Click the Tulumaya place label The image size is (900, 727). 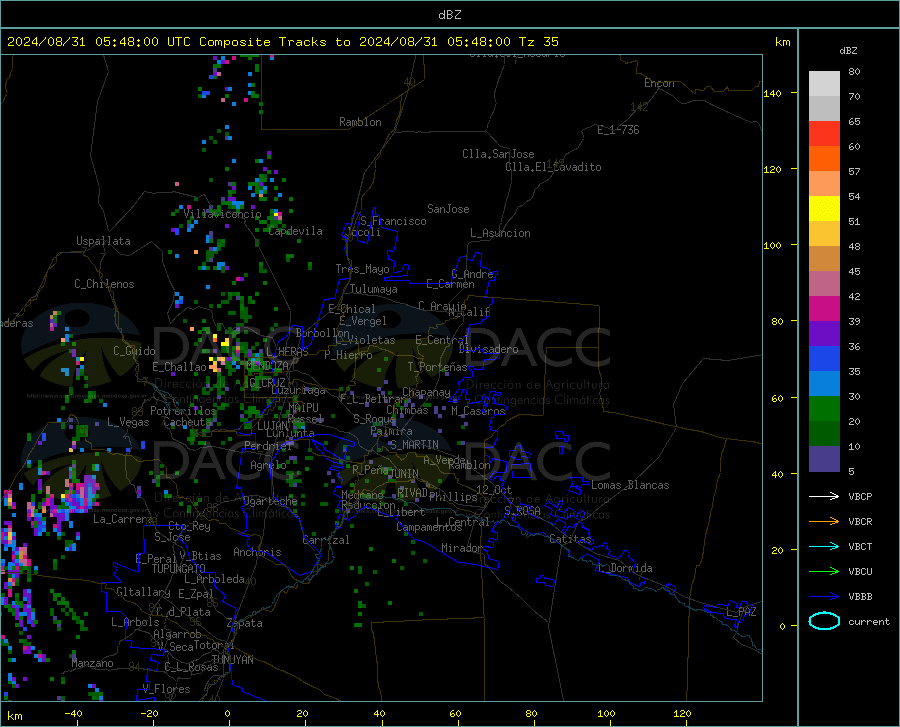374,289
